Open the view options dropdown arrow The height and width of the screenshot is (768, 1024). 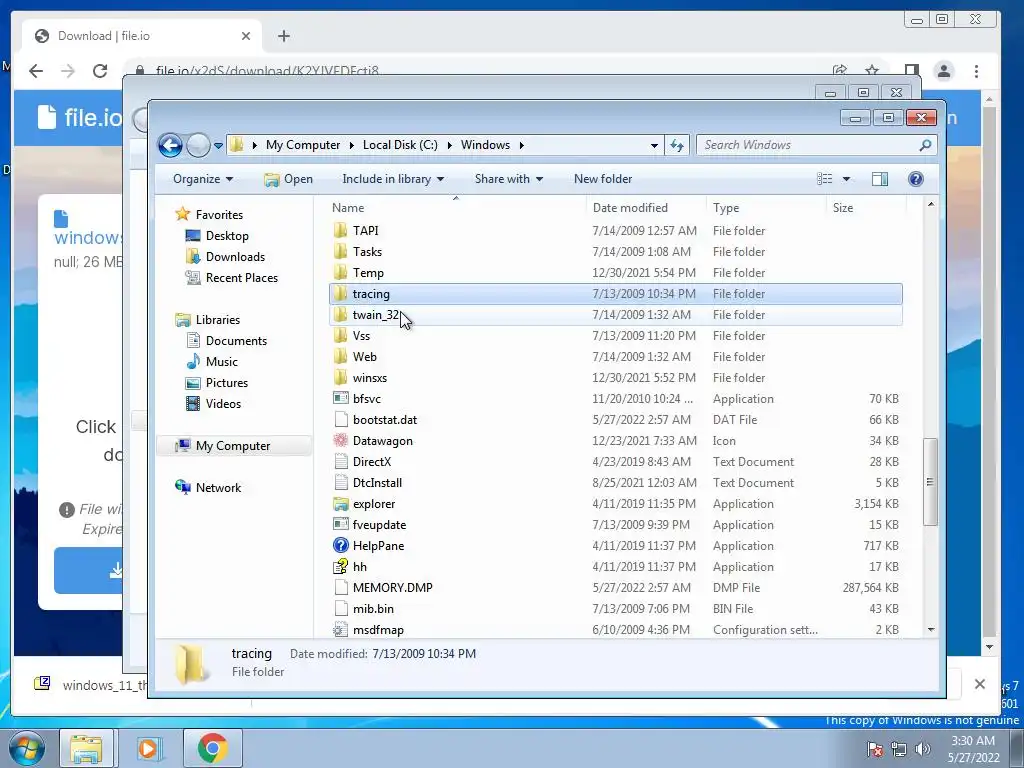[846, 179]
